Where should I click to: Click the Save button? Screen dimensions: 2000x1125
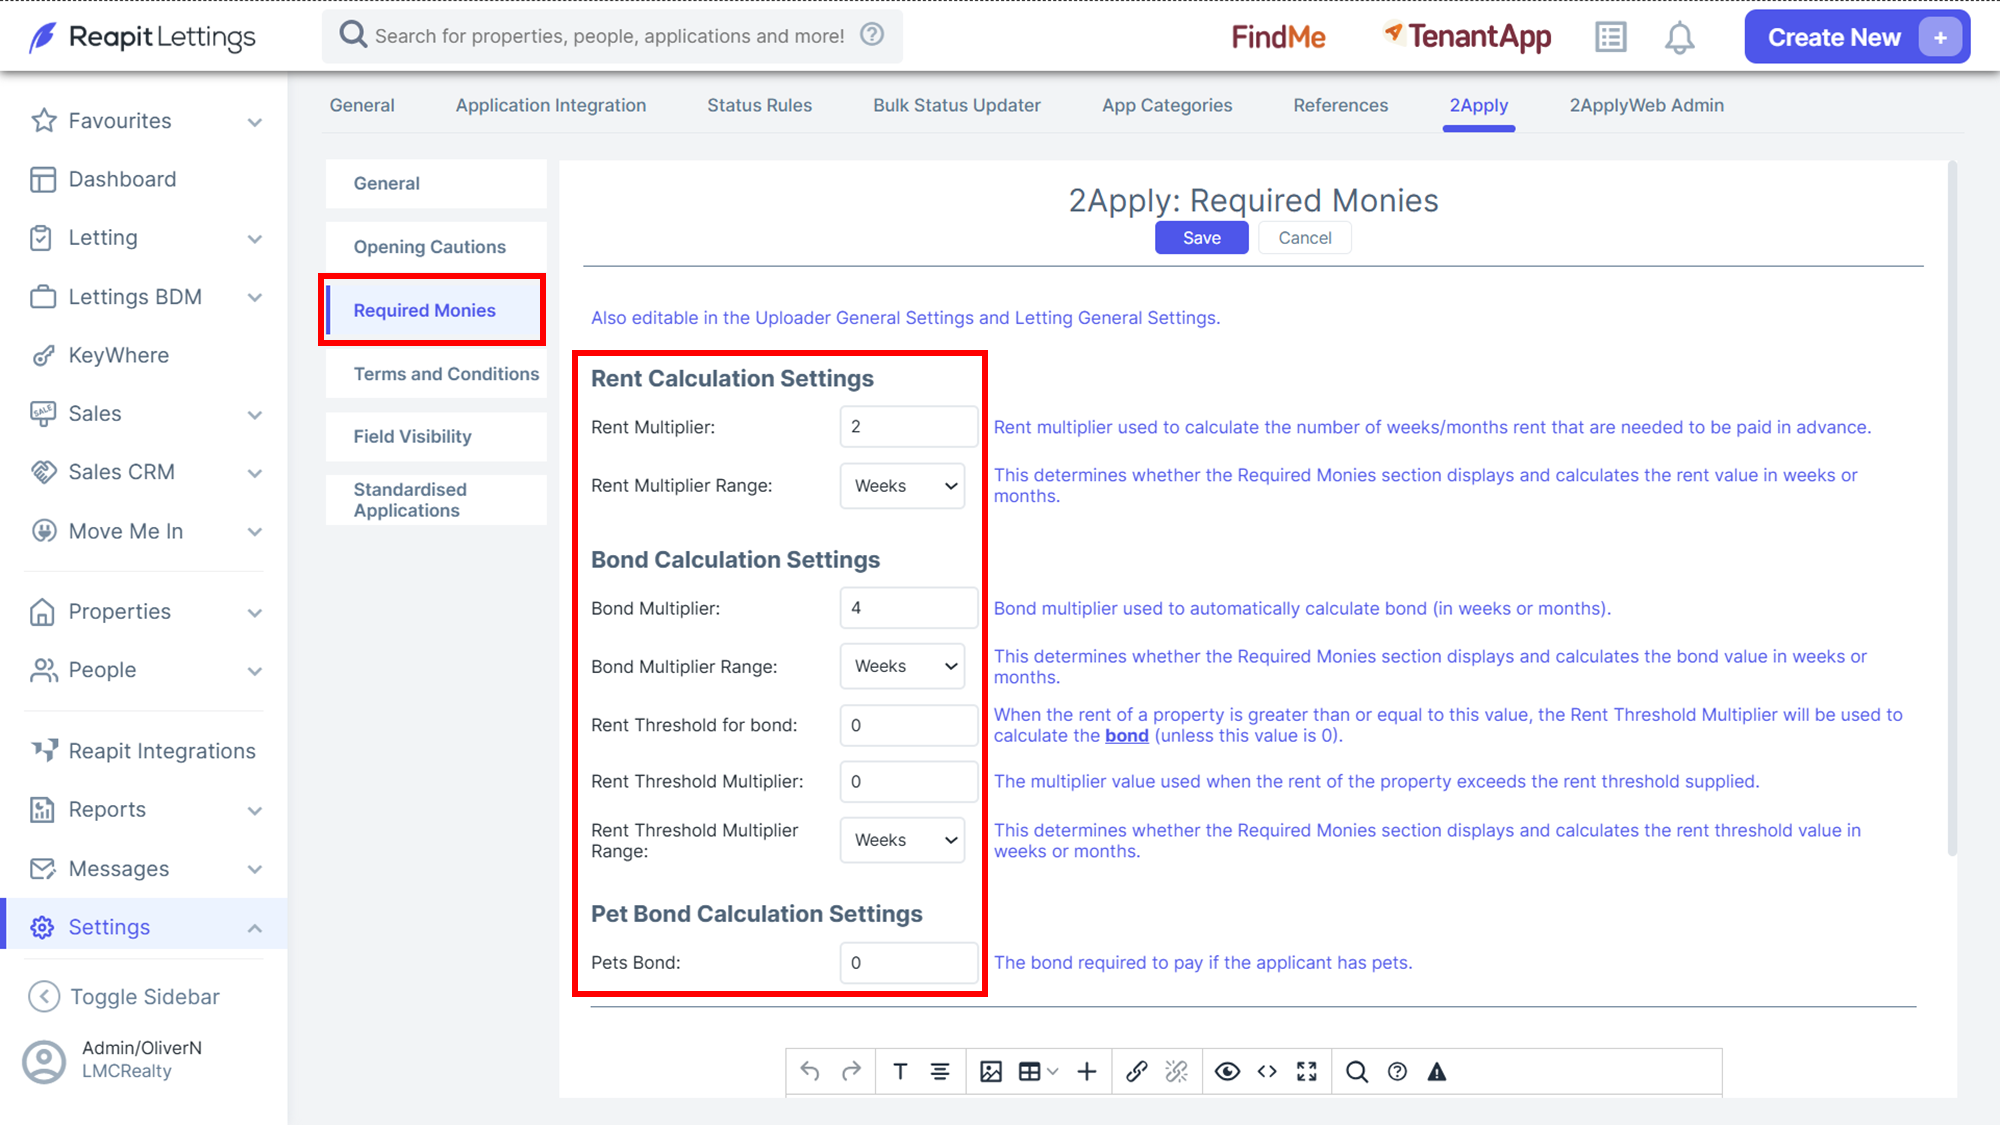(1201, 238)
